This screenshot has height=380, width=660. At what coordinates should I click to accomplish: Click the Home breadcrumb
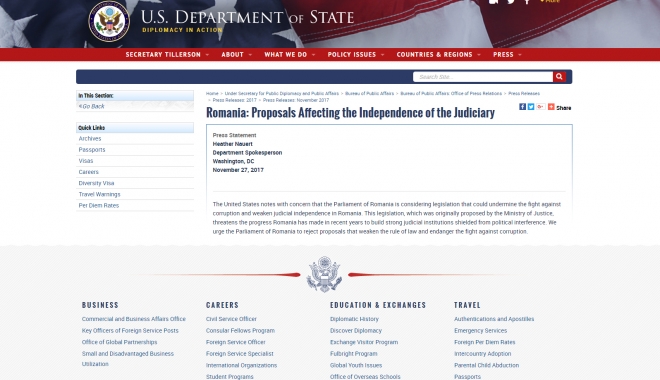pos(212,93)
